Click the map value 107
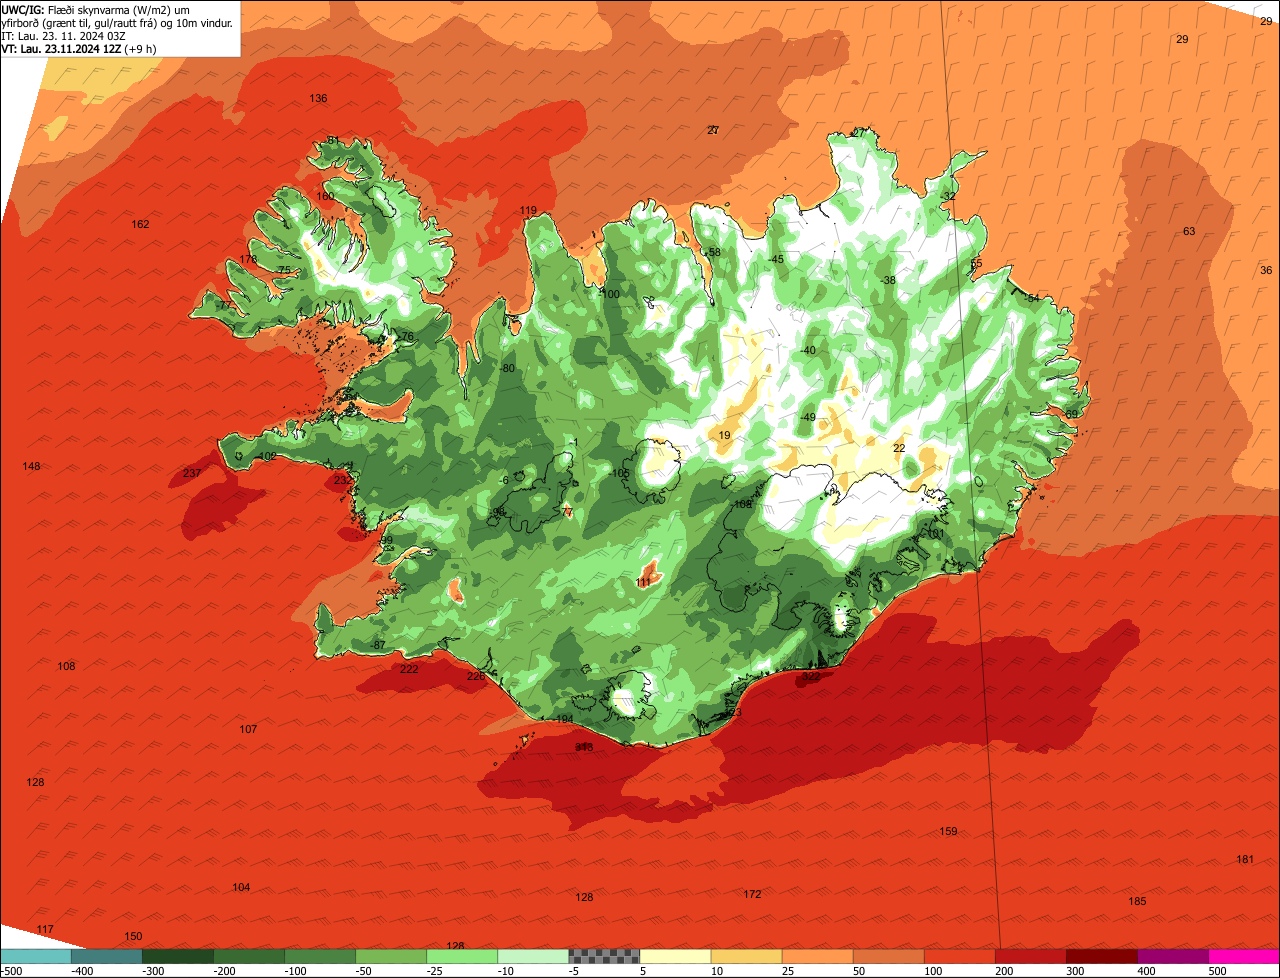 tap(248, 729)
